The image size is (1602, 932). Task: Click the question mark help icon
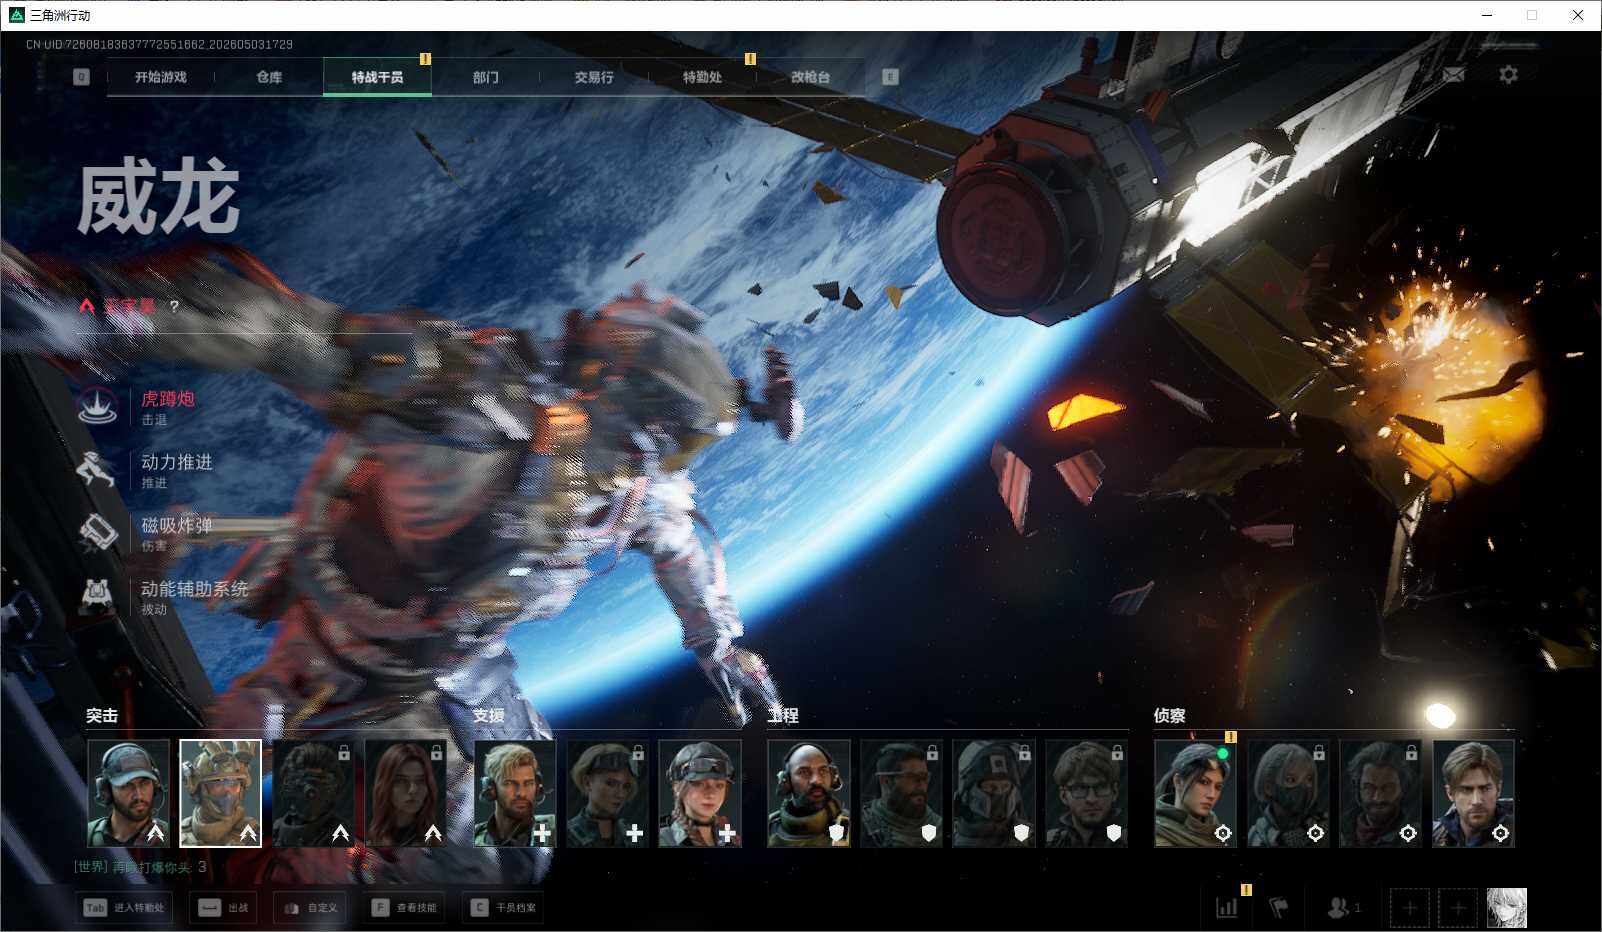point(174,307)
